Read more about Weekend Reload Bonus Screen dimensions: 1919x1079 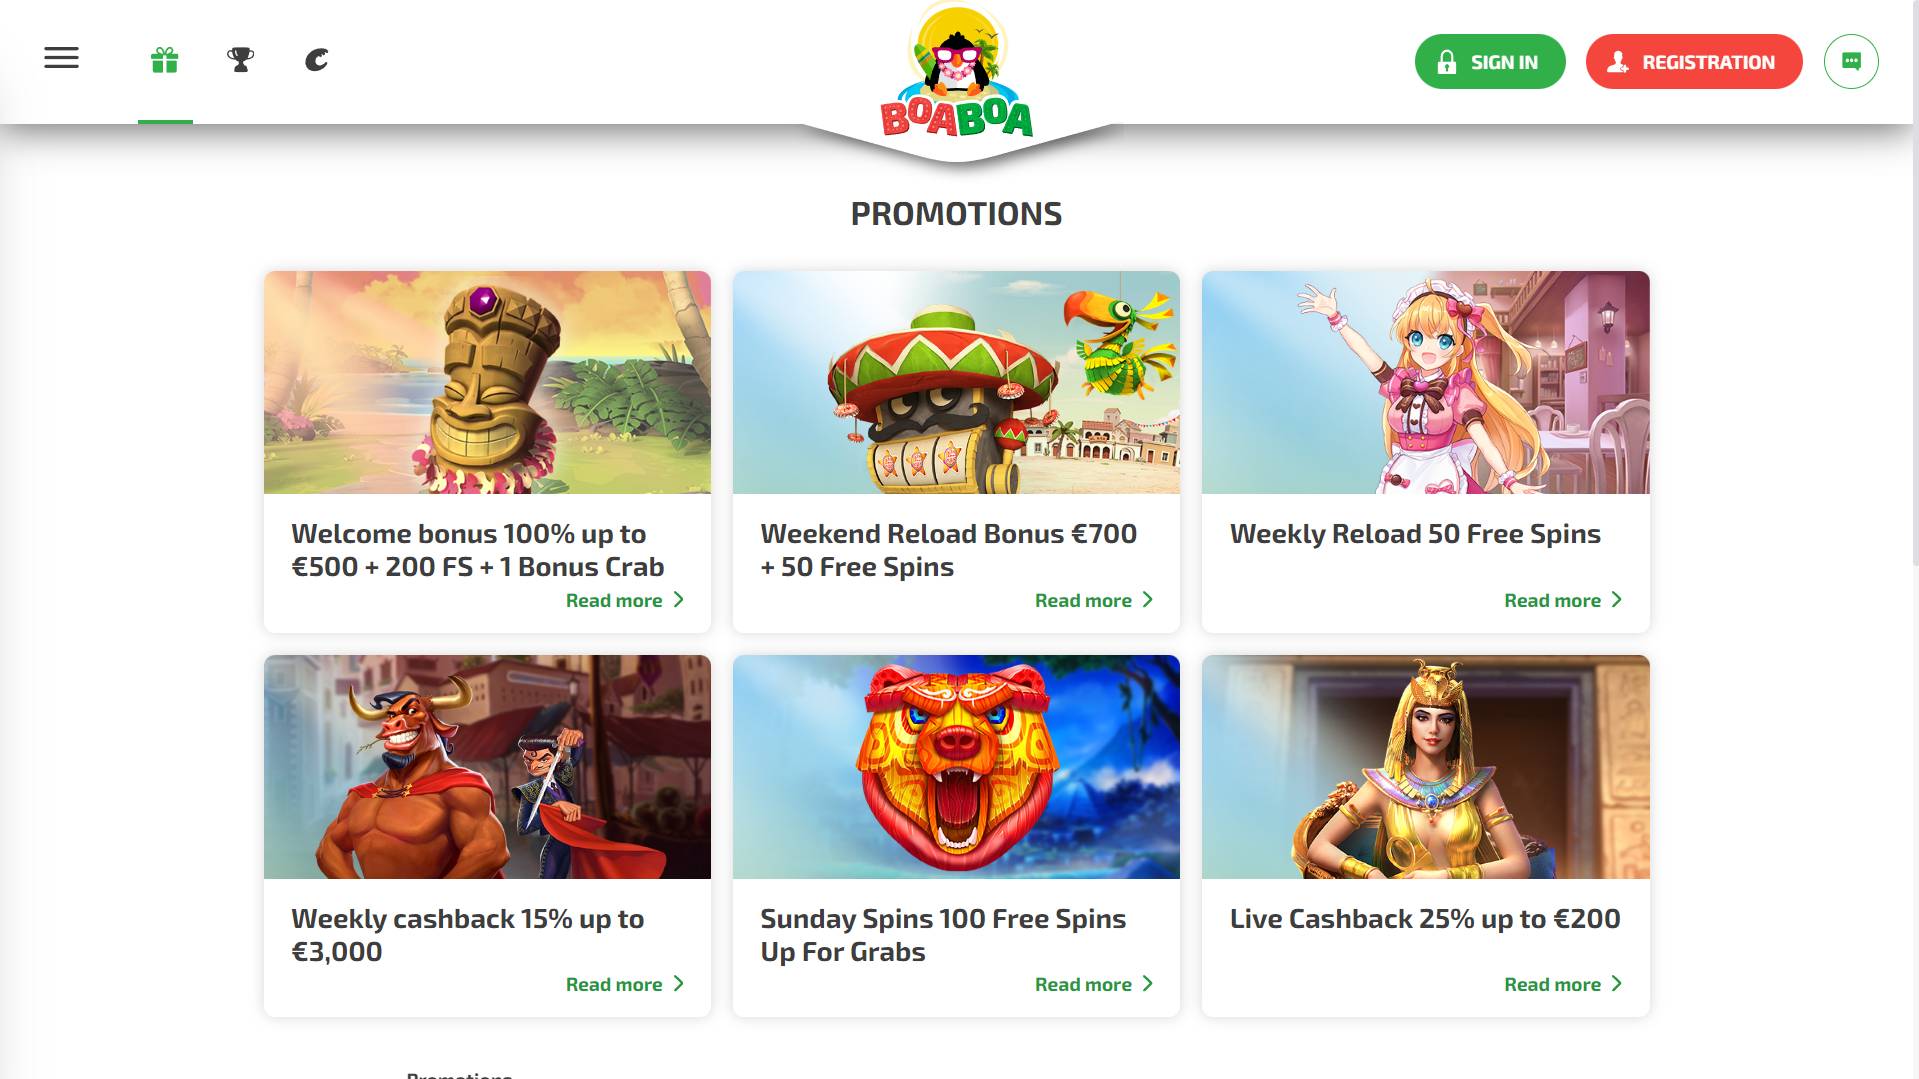[x=1093, y=600]
